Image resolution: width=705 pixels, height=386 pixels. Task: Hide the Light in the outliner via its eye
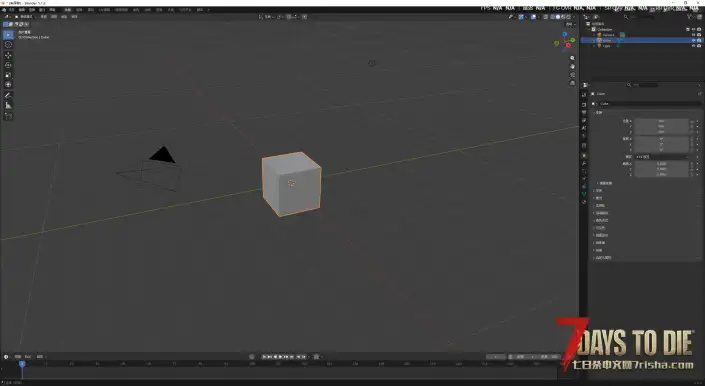point(693,46)
